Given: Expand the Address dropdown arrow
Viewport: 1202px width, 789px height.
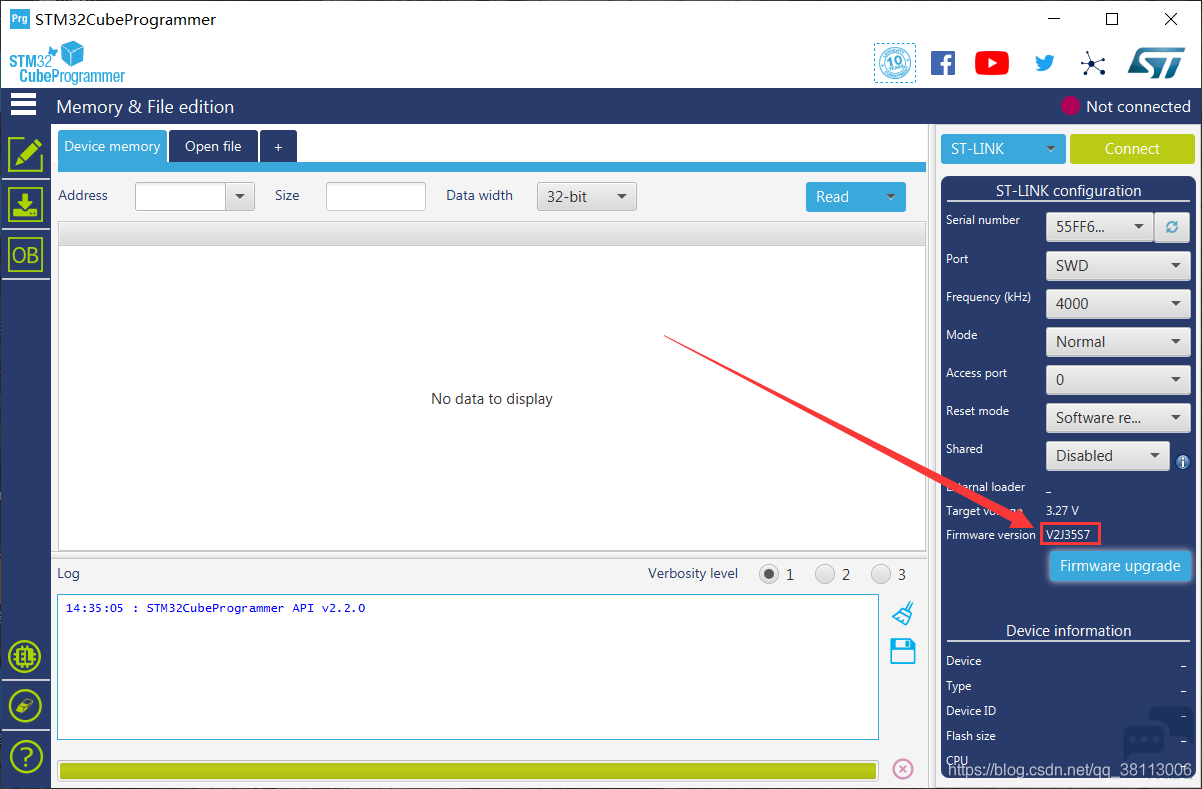Looking at the screenshot, I should coord(240,196).
